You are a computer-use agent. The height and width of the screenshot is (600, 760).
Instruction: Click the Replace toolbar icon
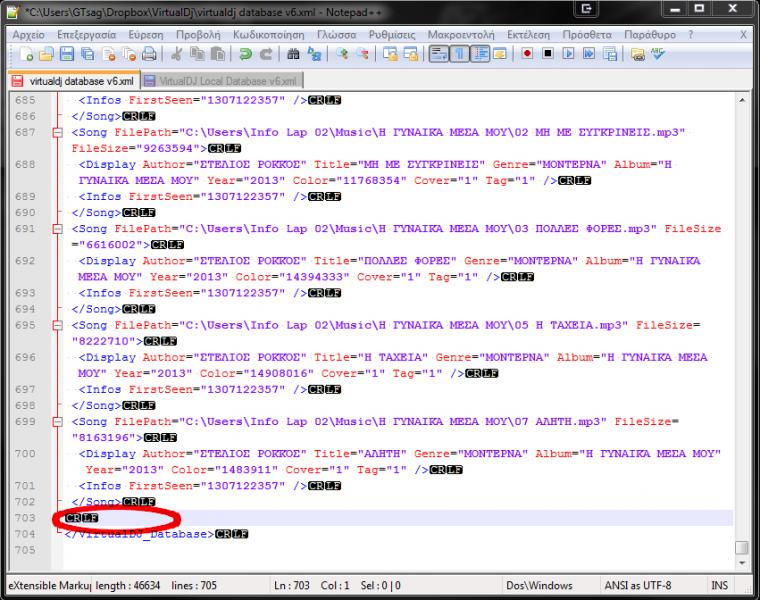314,54
